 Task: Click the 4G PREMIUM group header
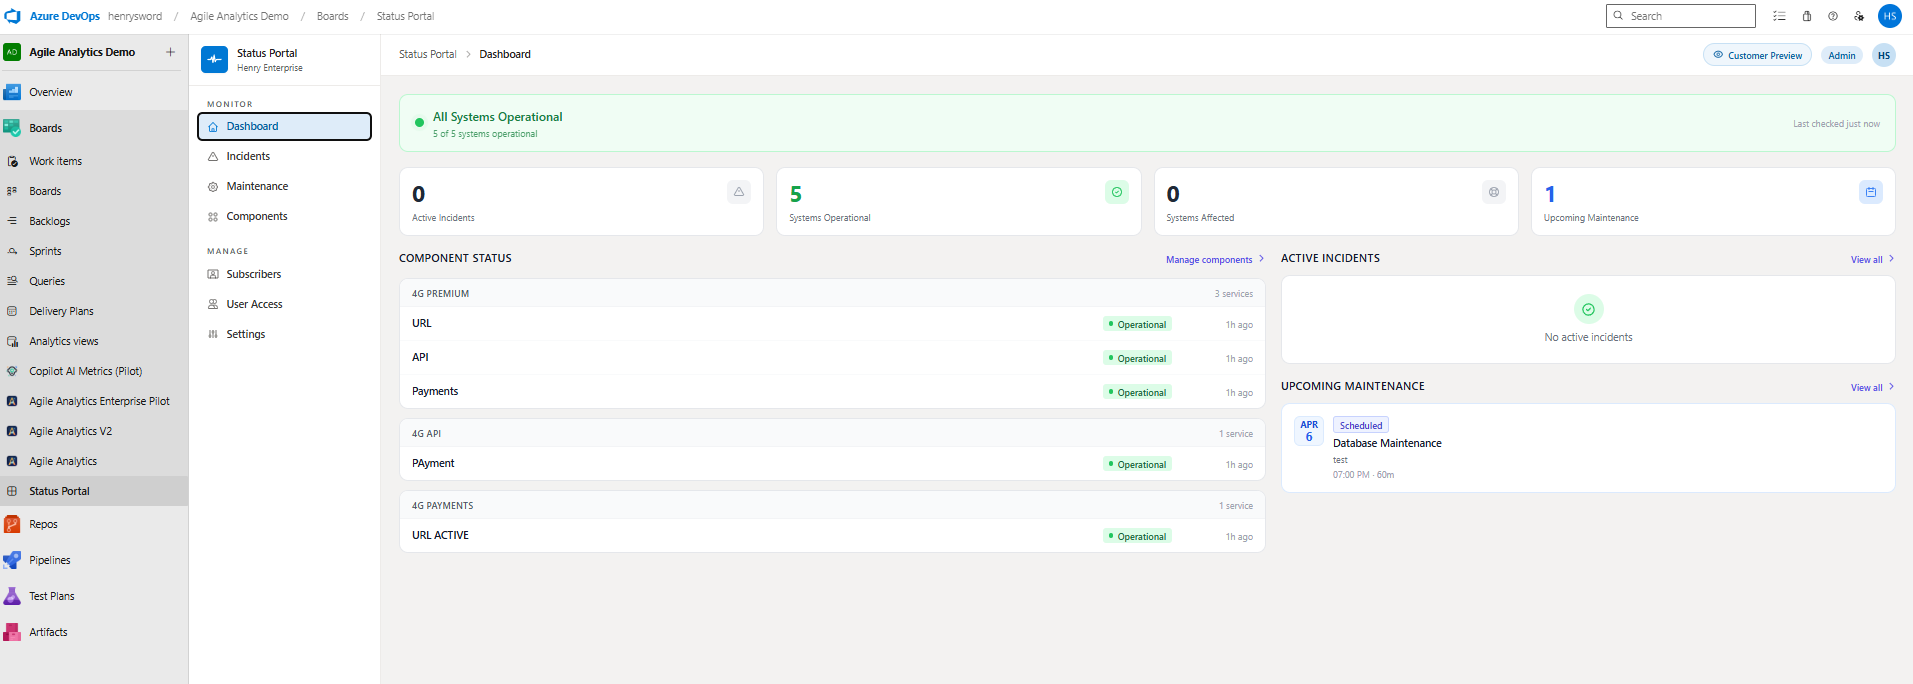832,293
